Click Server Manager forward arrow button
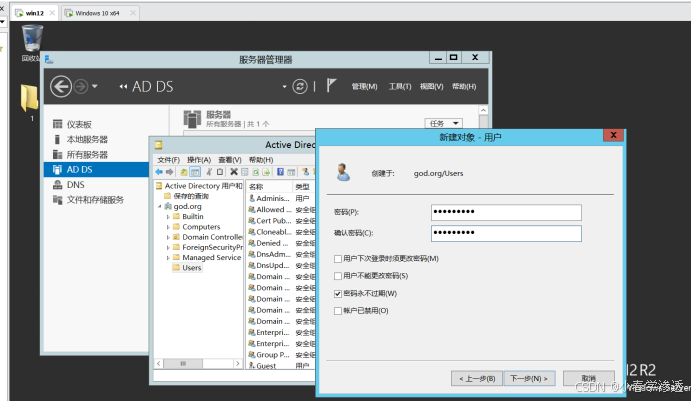 [81, 86]
